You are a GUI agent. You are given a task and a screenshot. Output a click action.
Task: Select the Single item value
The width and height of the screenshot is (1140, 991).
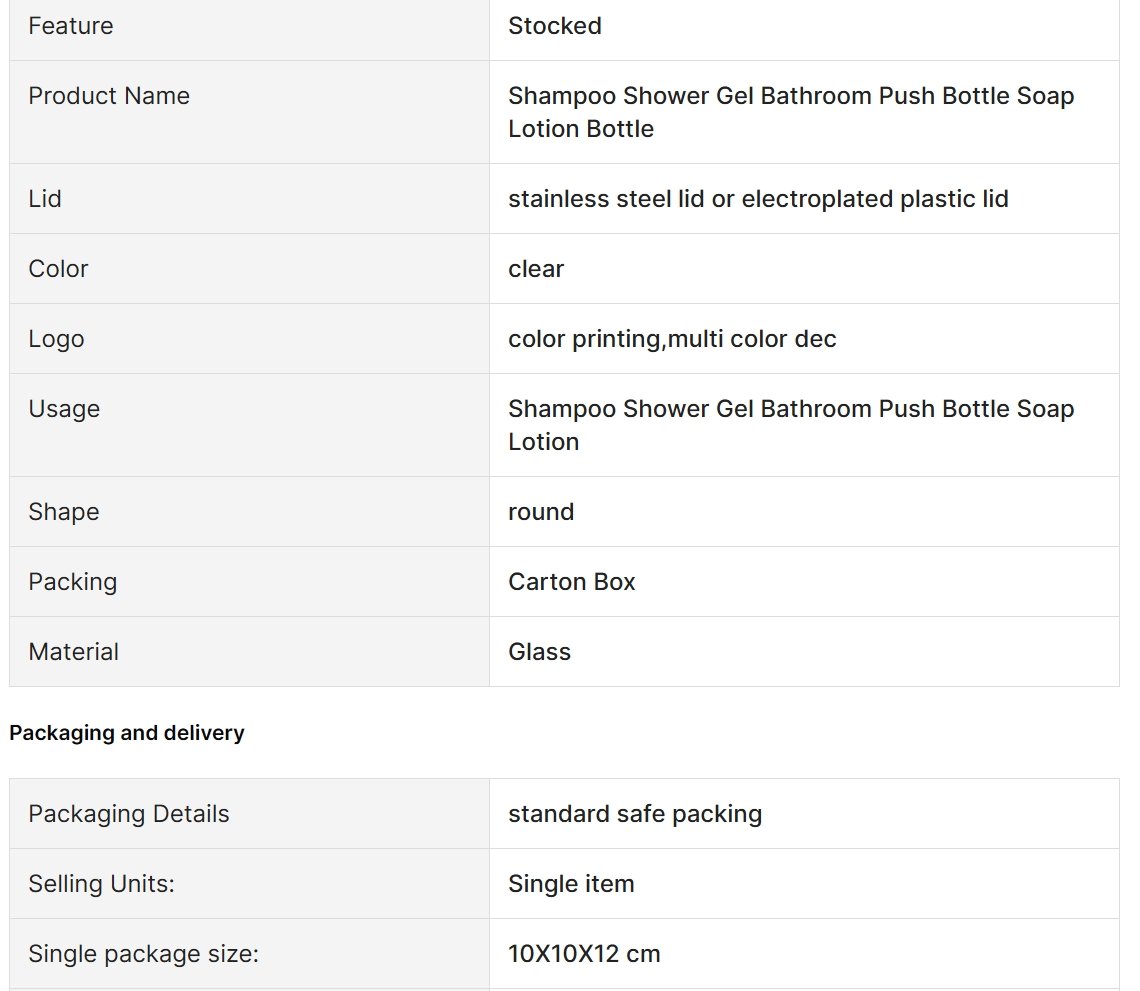[x=571, y=883]
